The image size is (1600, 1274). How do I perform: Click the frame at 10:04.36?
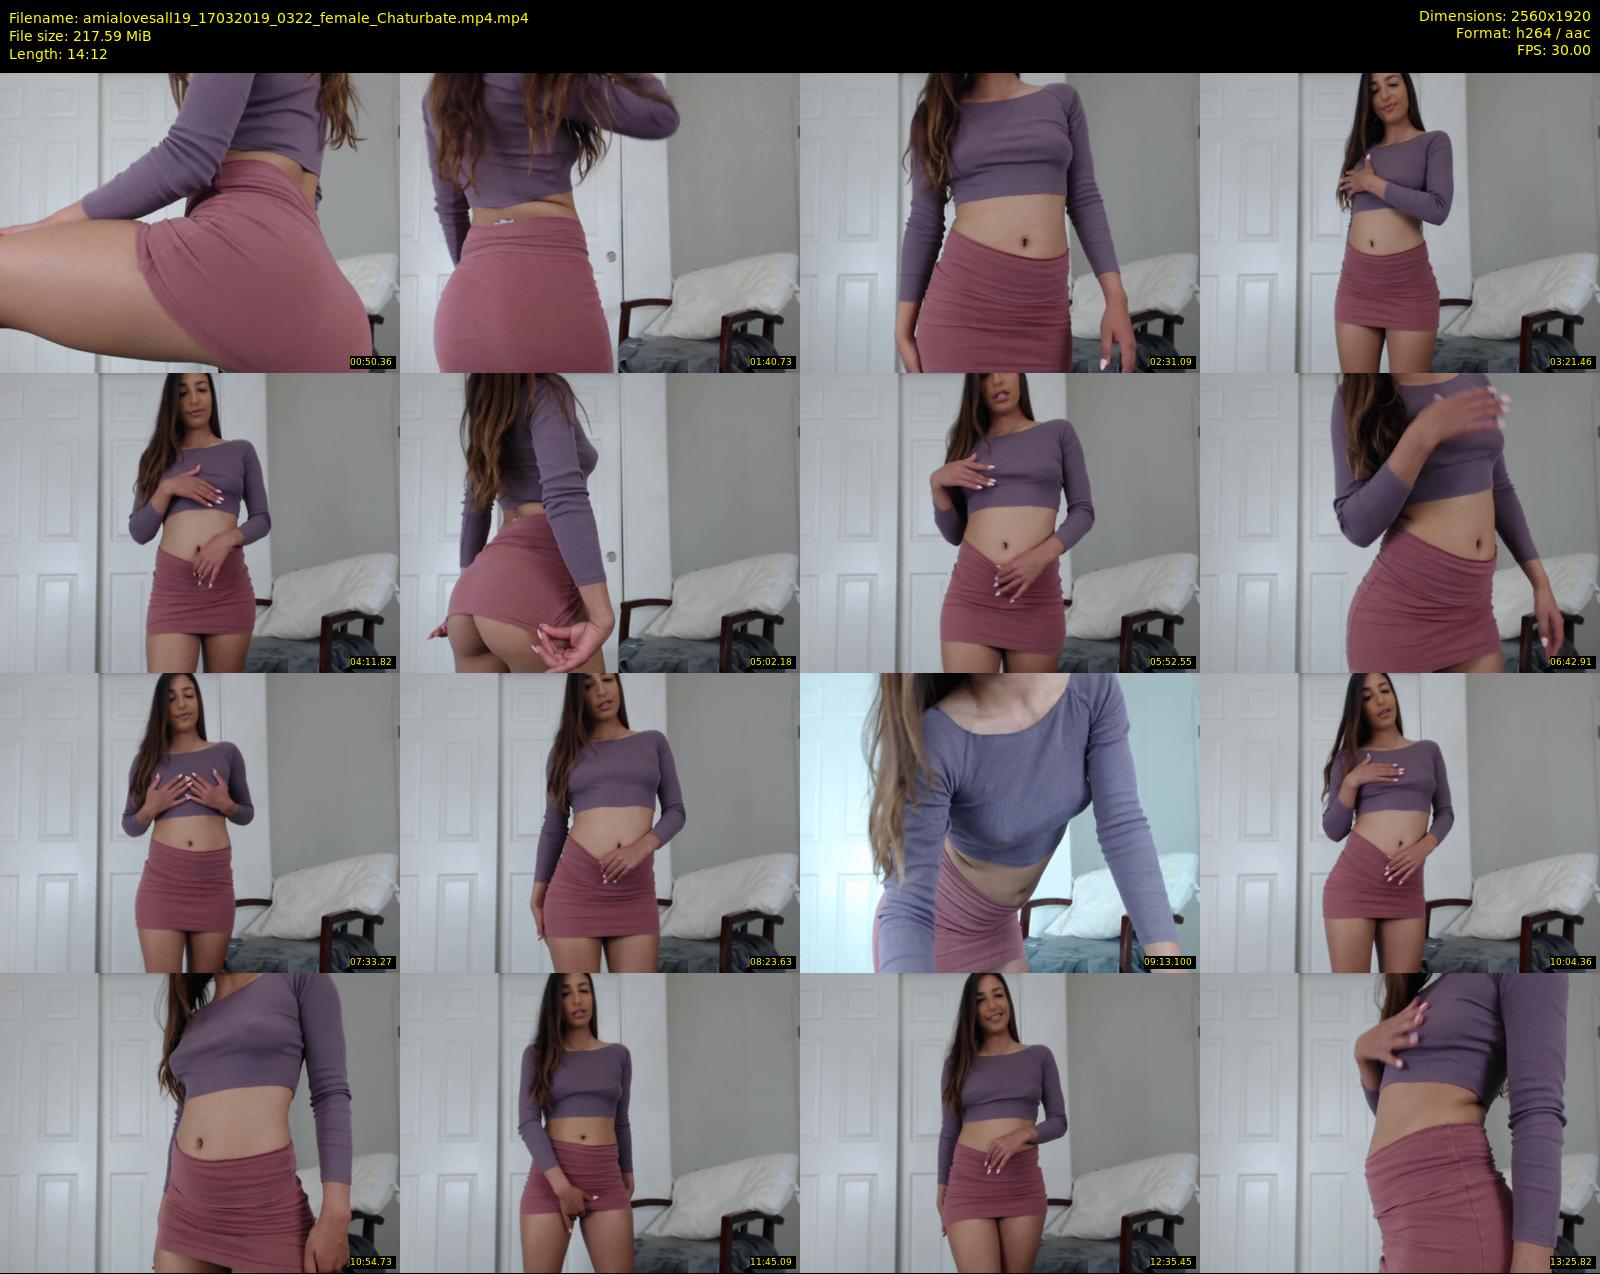pyautogui.click(x=1399, y=822)
